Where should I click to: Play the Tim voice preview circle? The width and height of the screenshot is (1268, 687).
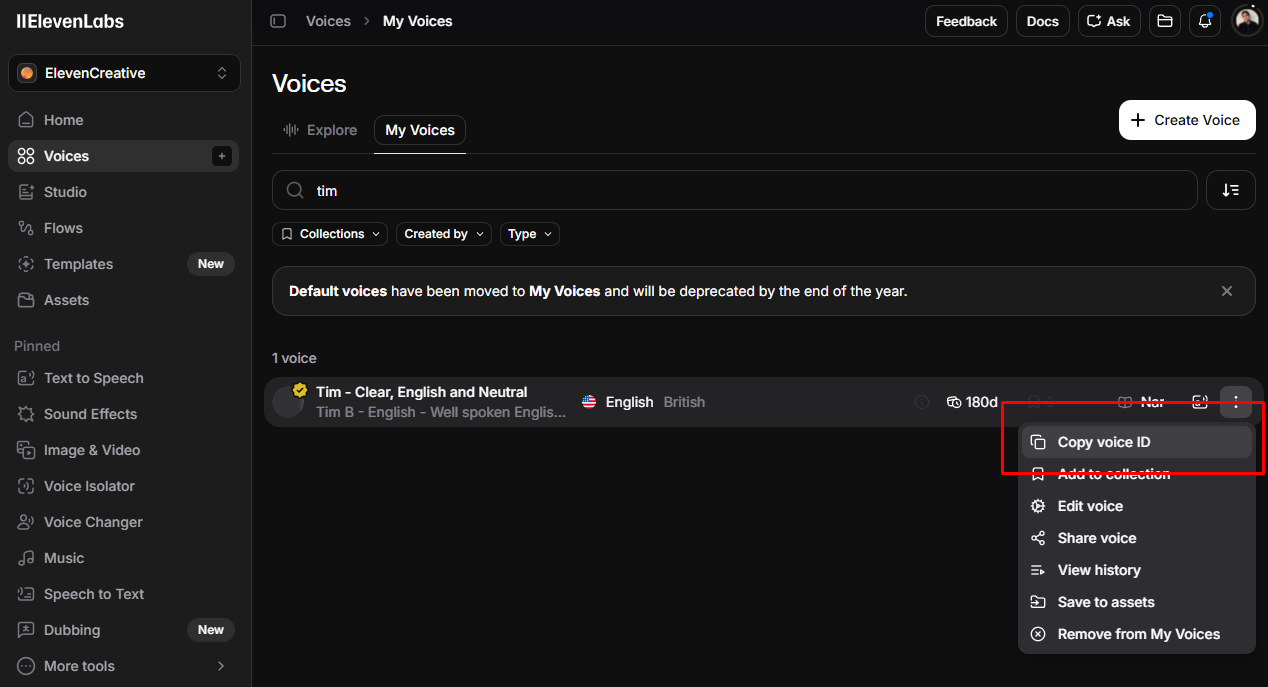[x=288, y=402]
